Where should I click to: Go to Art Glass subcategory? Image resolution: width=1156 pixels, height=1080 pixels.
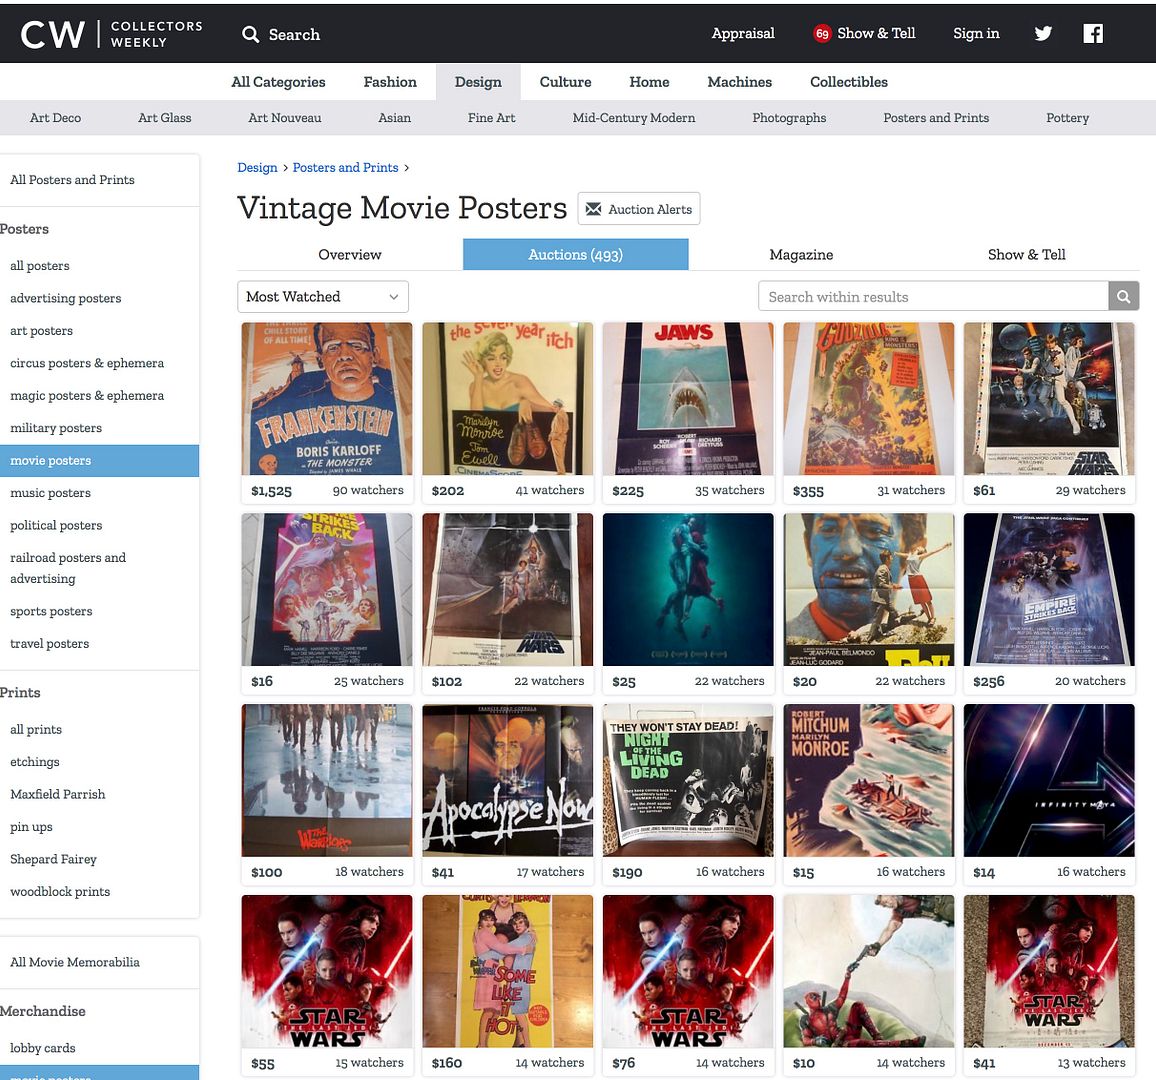click(164, 118)
